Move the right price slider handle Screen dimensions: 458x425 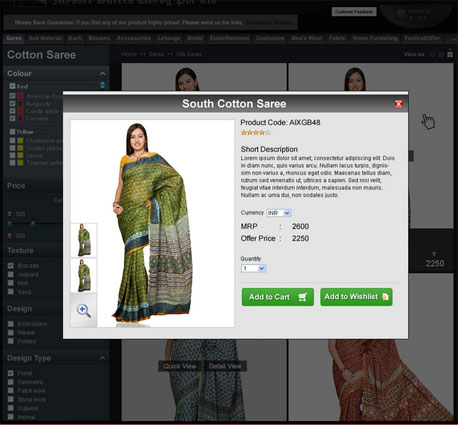point(33,224)
